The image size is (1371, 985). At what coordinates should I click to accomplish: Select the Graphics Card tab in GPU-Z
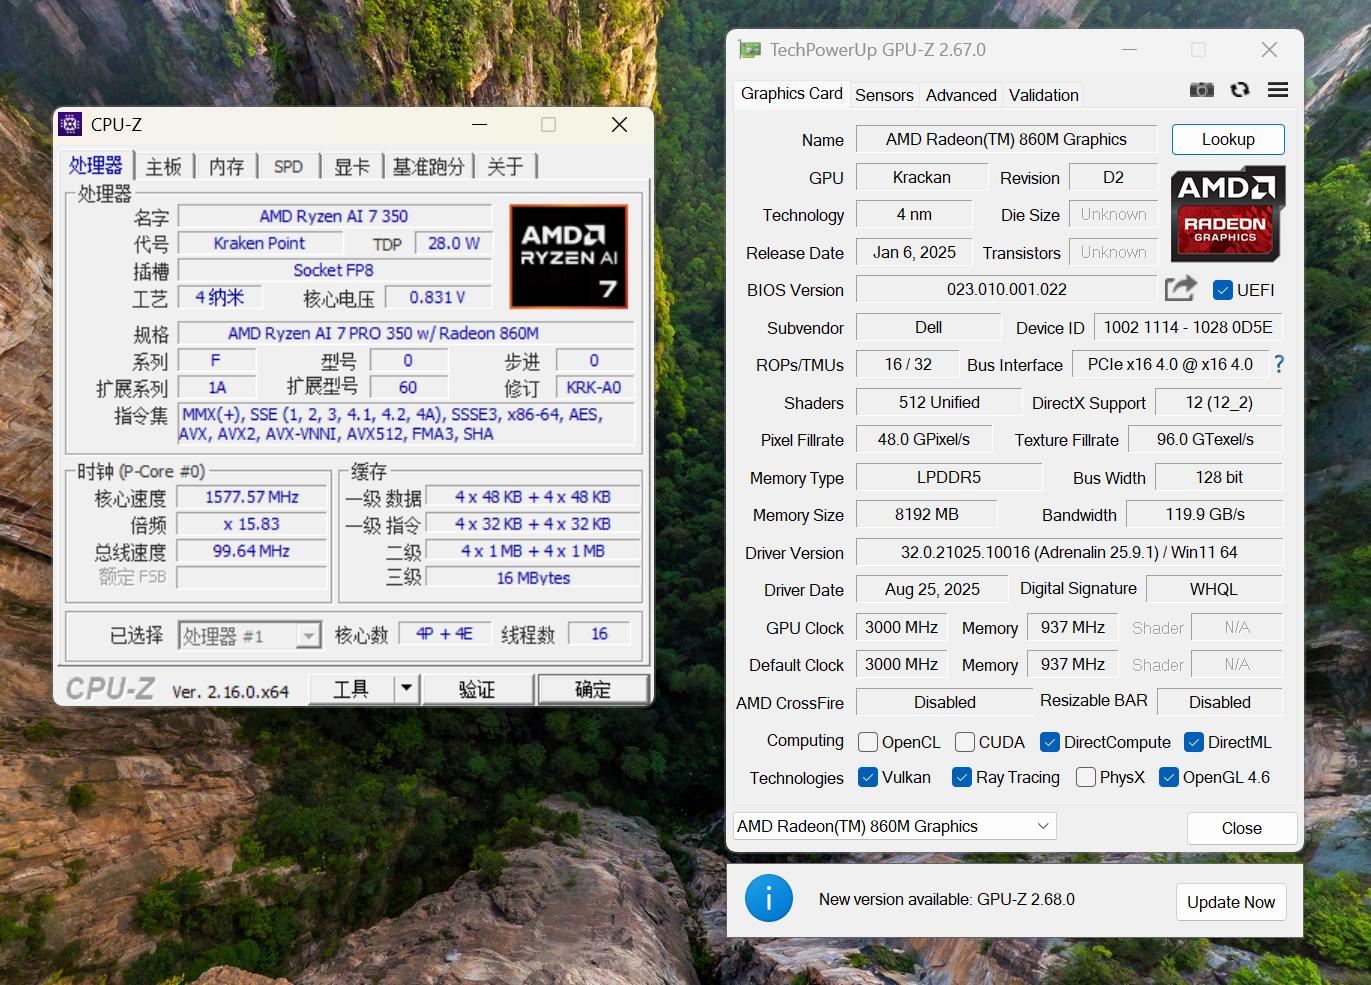792,93
